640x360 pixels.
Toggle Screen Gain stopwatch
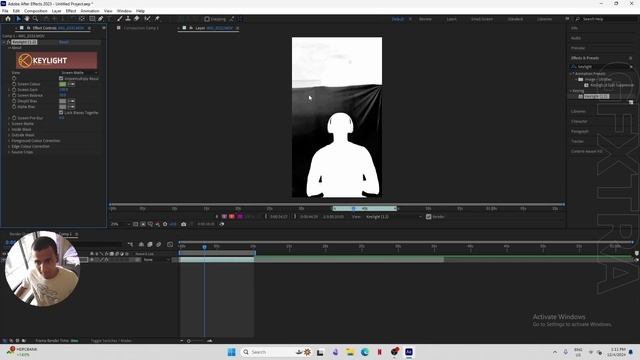14,90
